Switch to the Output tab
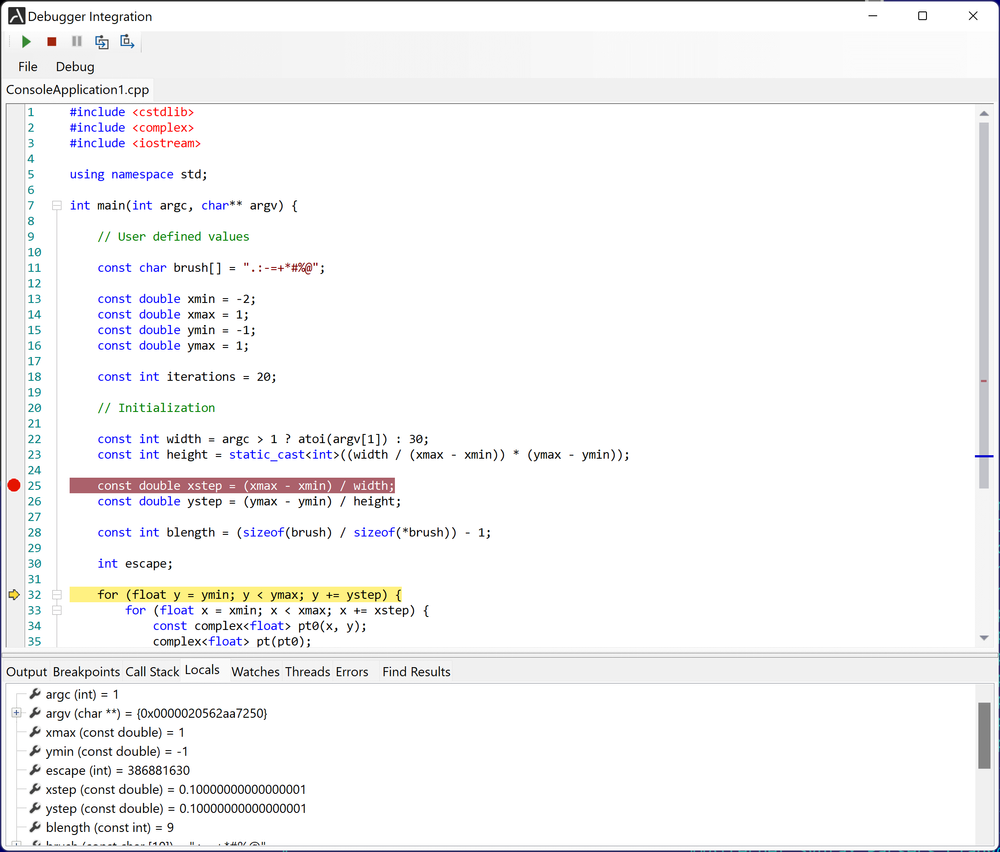Screen dimensions: 1000x852 pos(26,672)
